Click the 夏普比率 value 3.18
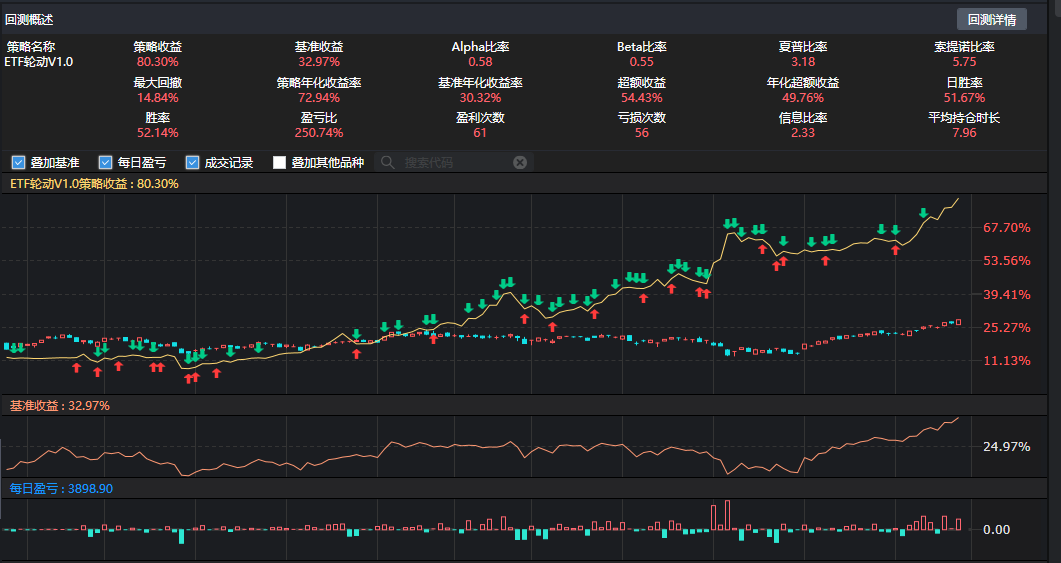The width and height of the screenshot is (1061, 563). click(x=803, y=62)
